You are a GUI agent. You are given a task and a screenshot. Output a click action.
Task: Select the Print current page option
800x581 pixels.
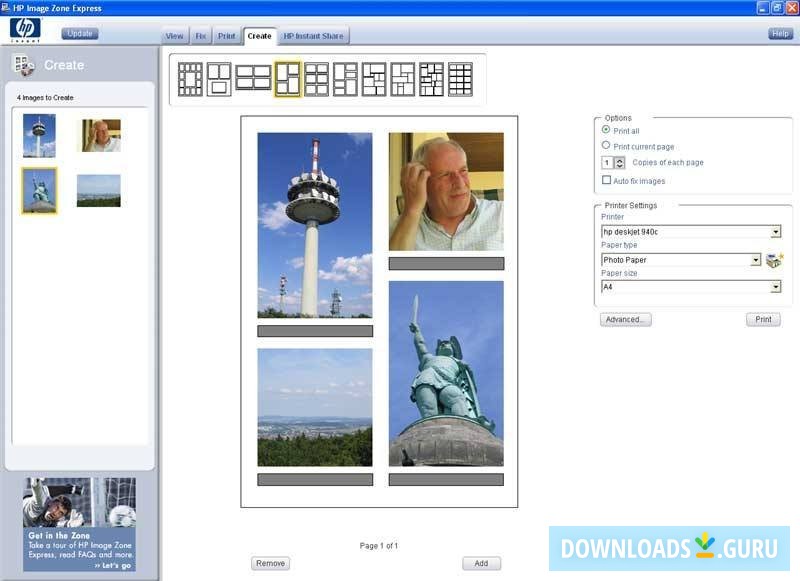pyautogui.click(x=606, y=145)
